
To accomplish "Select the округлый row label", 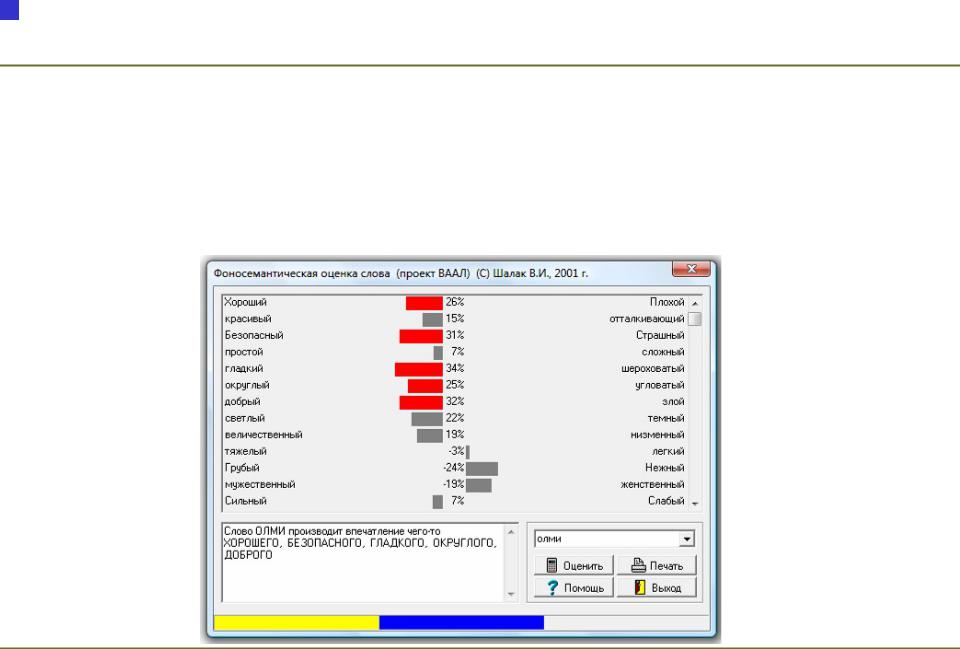I will coord(247,385).
